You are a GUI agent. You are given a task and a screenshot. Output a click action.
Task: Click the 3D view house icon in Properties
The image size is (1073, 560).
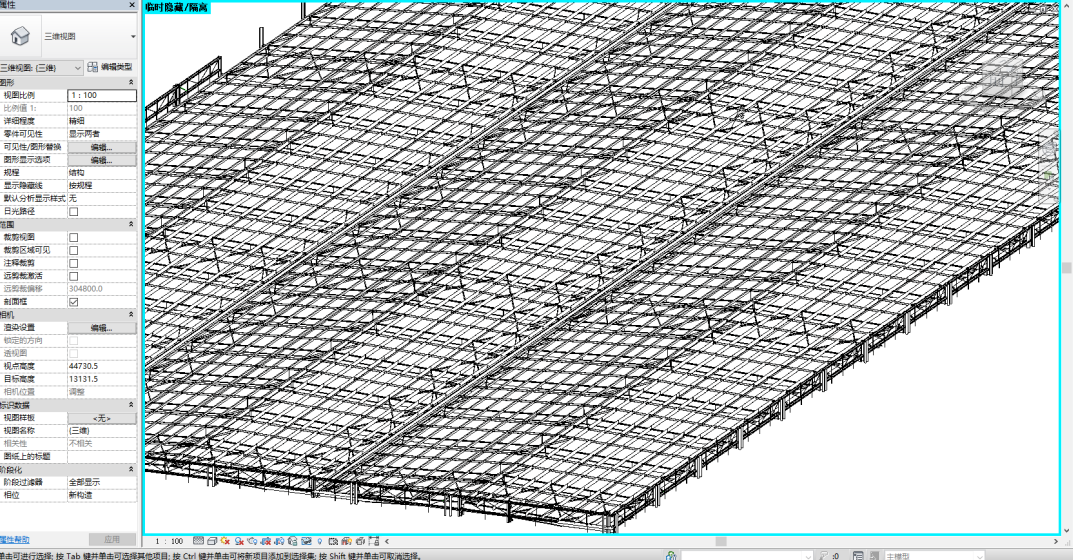pyautogui.click(x=21, y=36)
